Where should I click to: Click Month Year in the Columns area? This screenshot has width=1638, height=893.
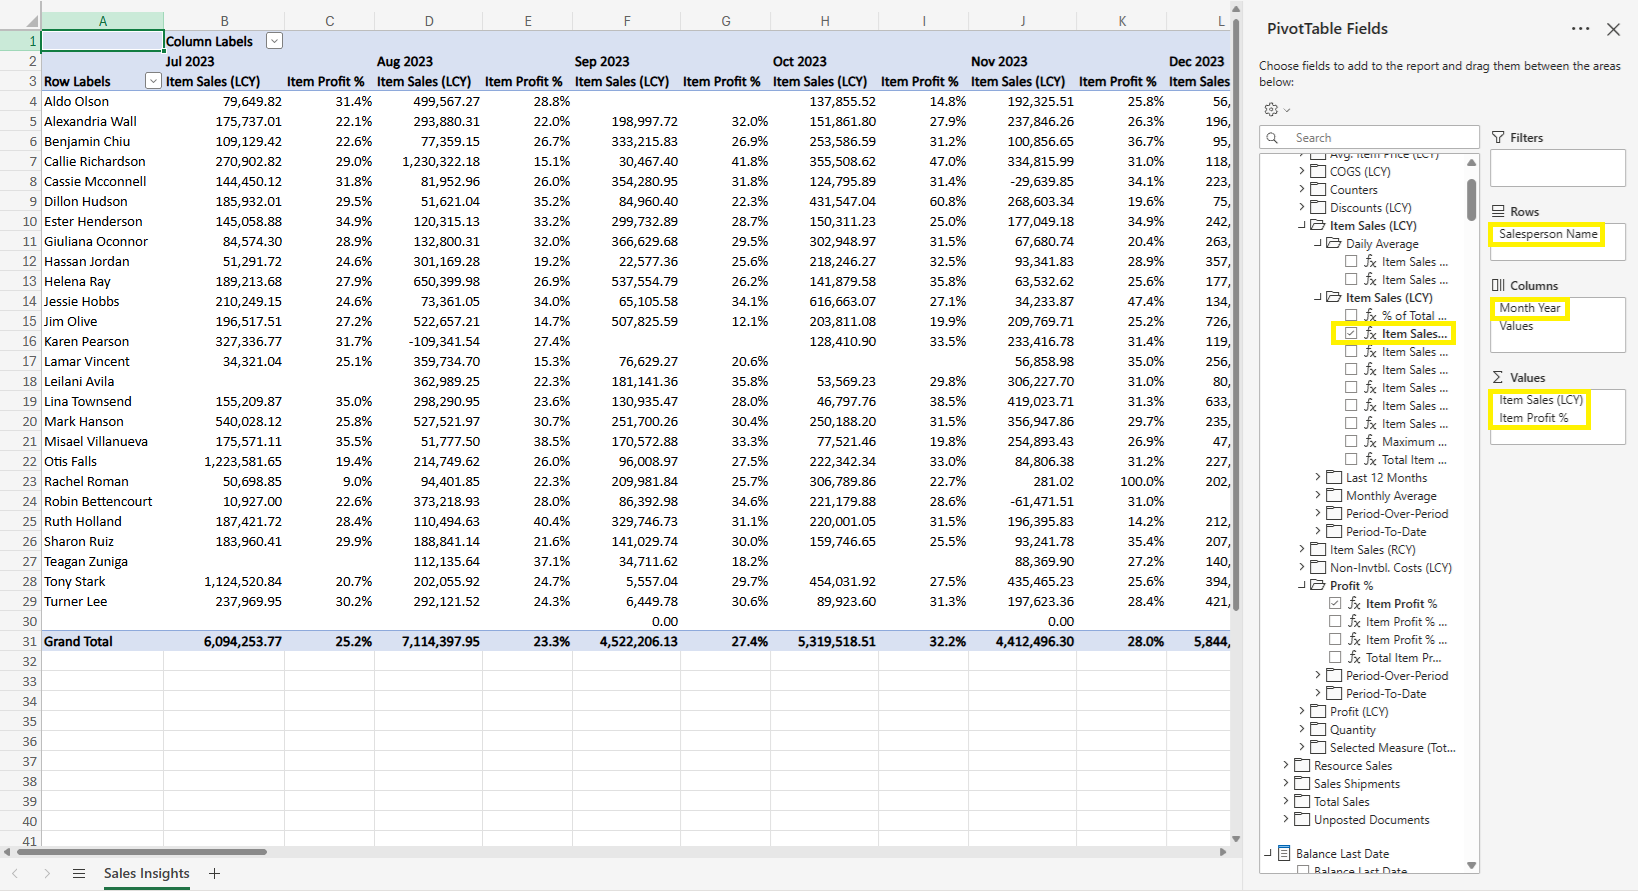[x=1529, y=308]
